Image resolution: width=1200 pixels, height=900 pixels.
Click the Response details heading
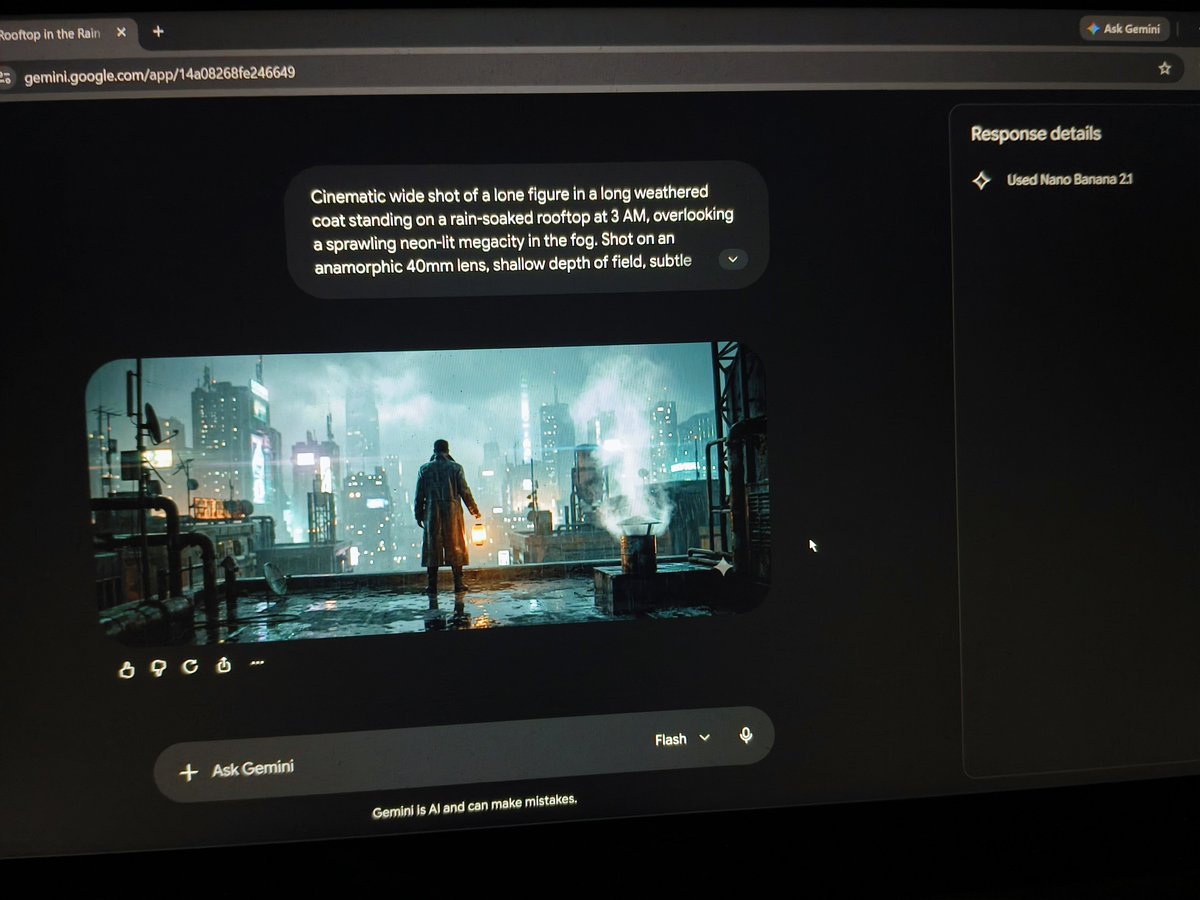point(1035,134)
